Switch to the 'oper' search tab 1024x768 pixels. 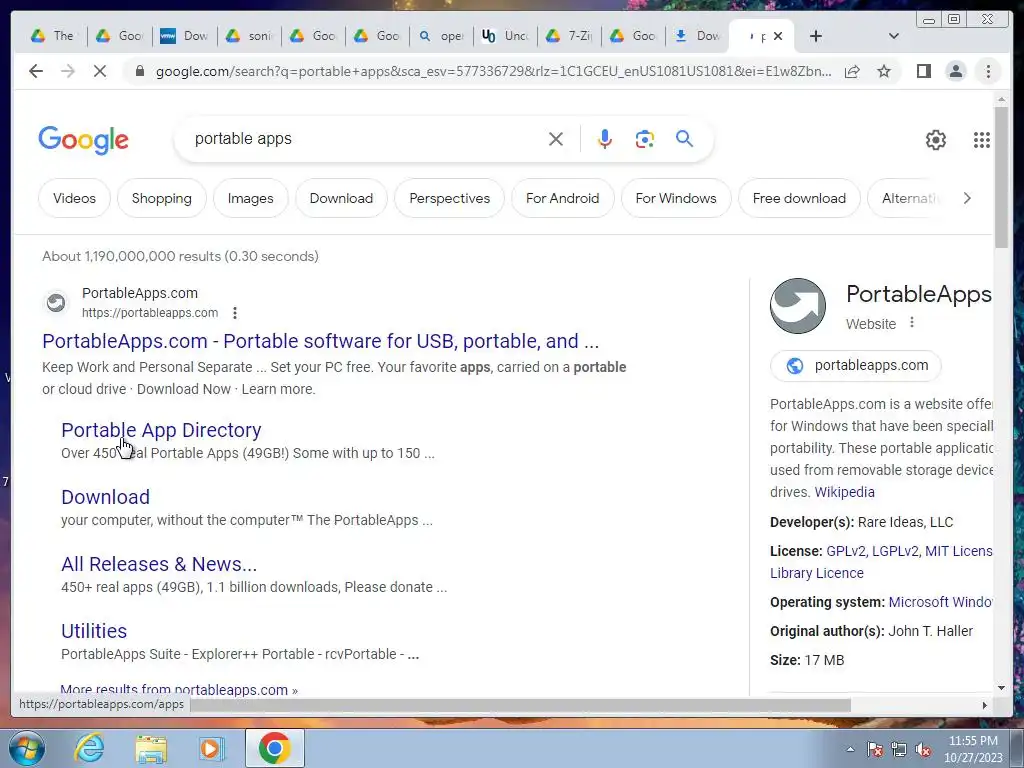tap(441, 36)
